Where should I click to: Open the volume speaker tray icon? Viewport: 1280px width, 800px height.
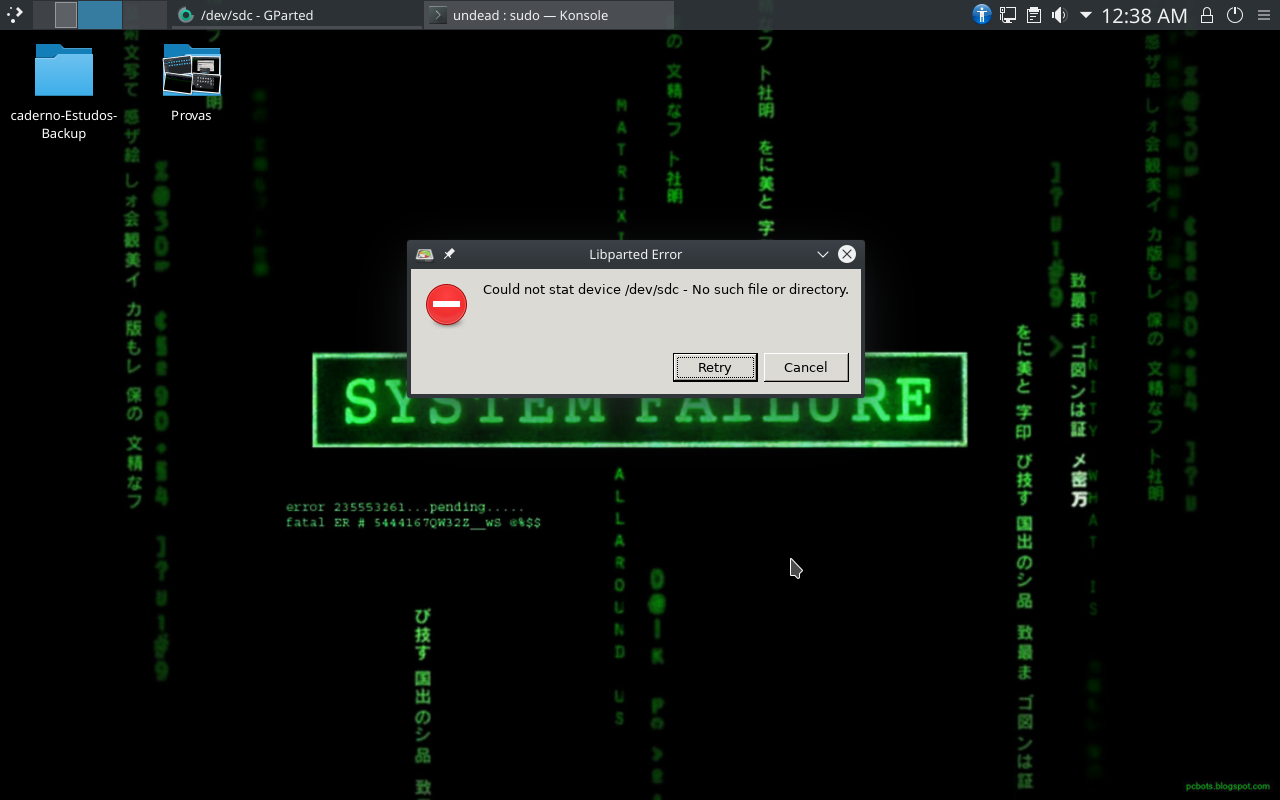pos(1059,15)
